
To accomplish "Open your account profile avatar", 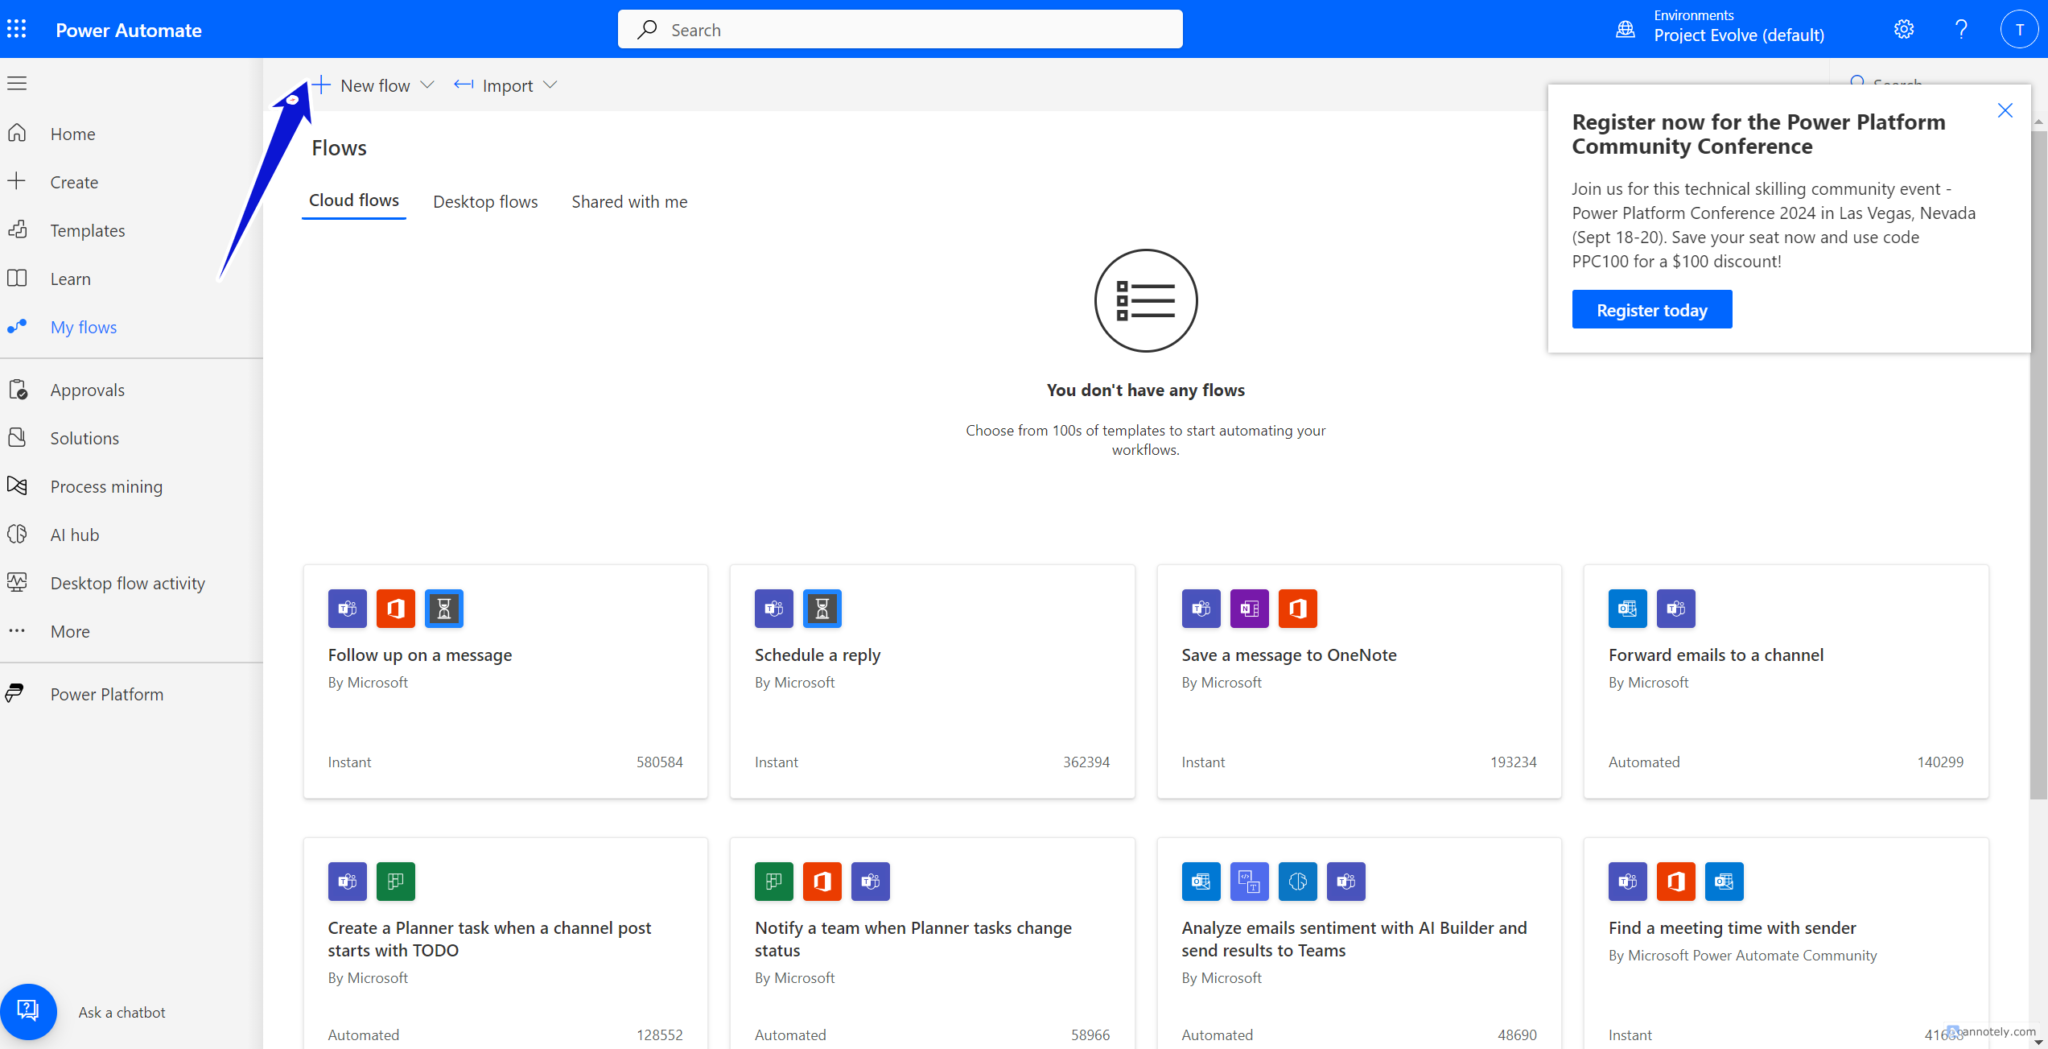I will [2018, 29].
